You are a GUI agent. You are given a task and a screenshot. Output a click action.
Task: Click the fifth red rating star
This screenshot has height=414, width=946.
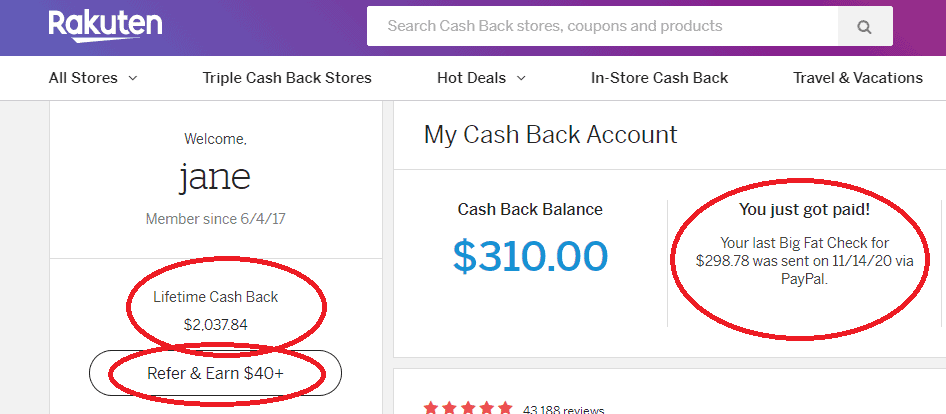pyautogui.click(x=505, y=408)
